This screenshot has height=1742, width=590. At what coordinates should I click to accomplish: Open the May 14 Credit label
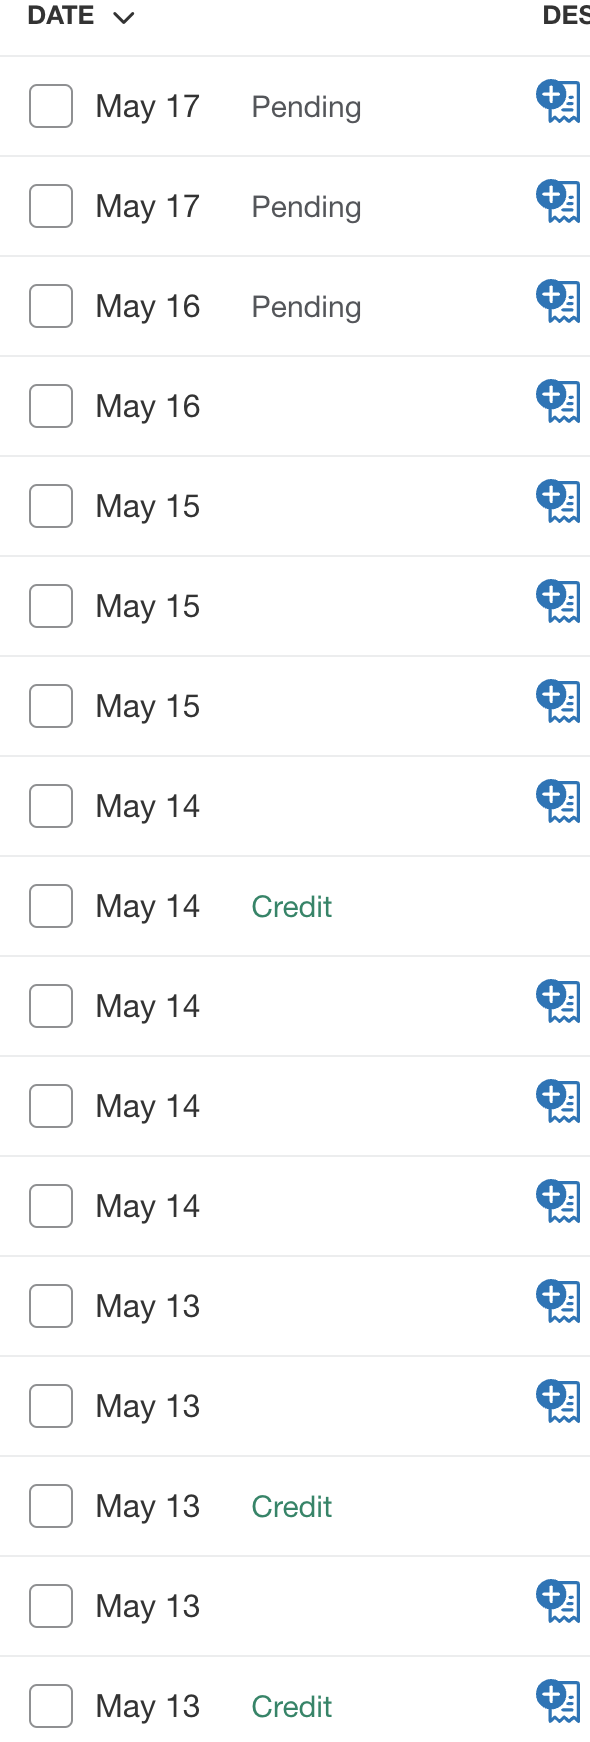click(x=291, y=906)
